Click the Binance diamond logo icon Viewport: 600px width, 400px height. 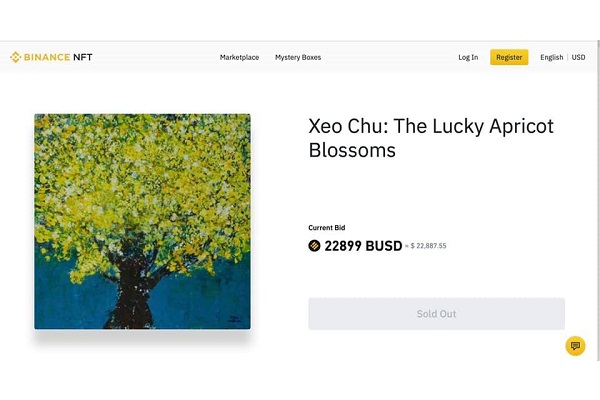tap(15, 57)
